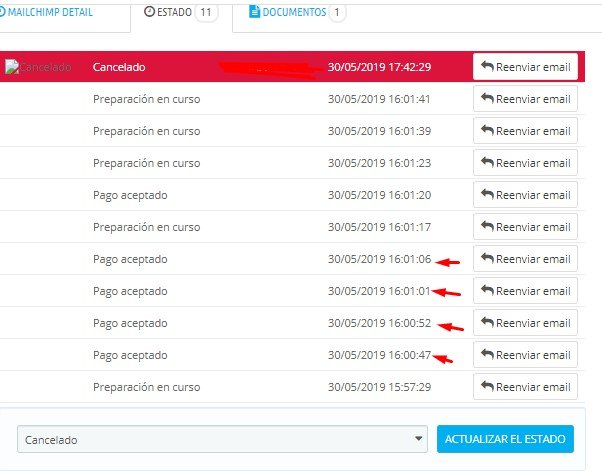Open the Documentos tab

tap(297, 12)
